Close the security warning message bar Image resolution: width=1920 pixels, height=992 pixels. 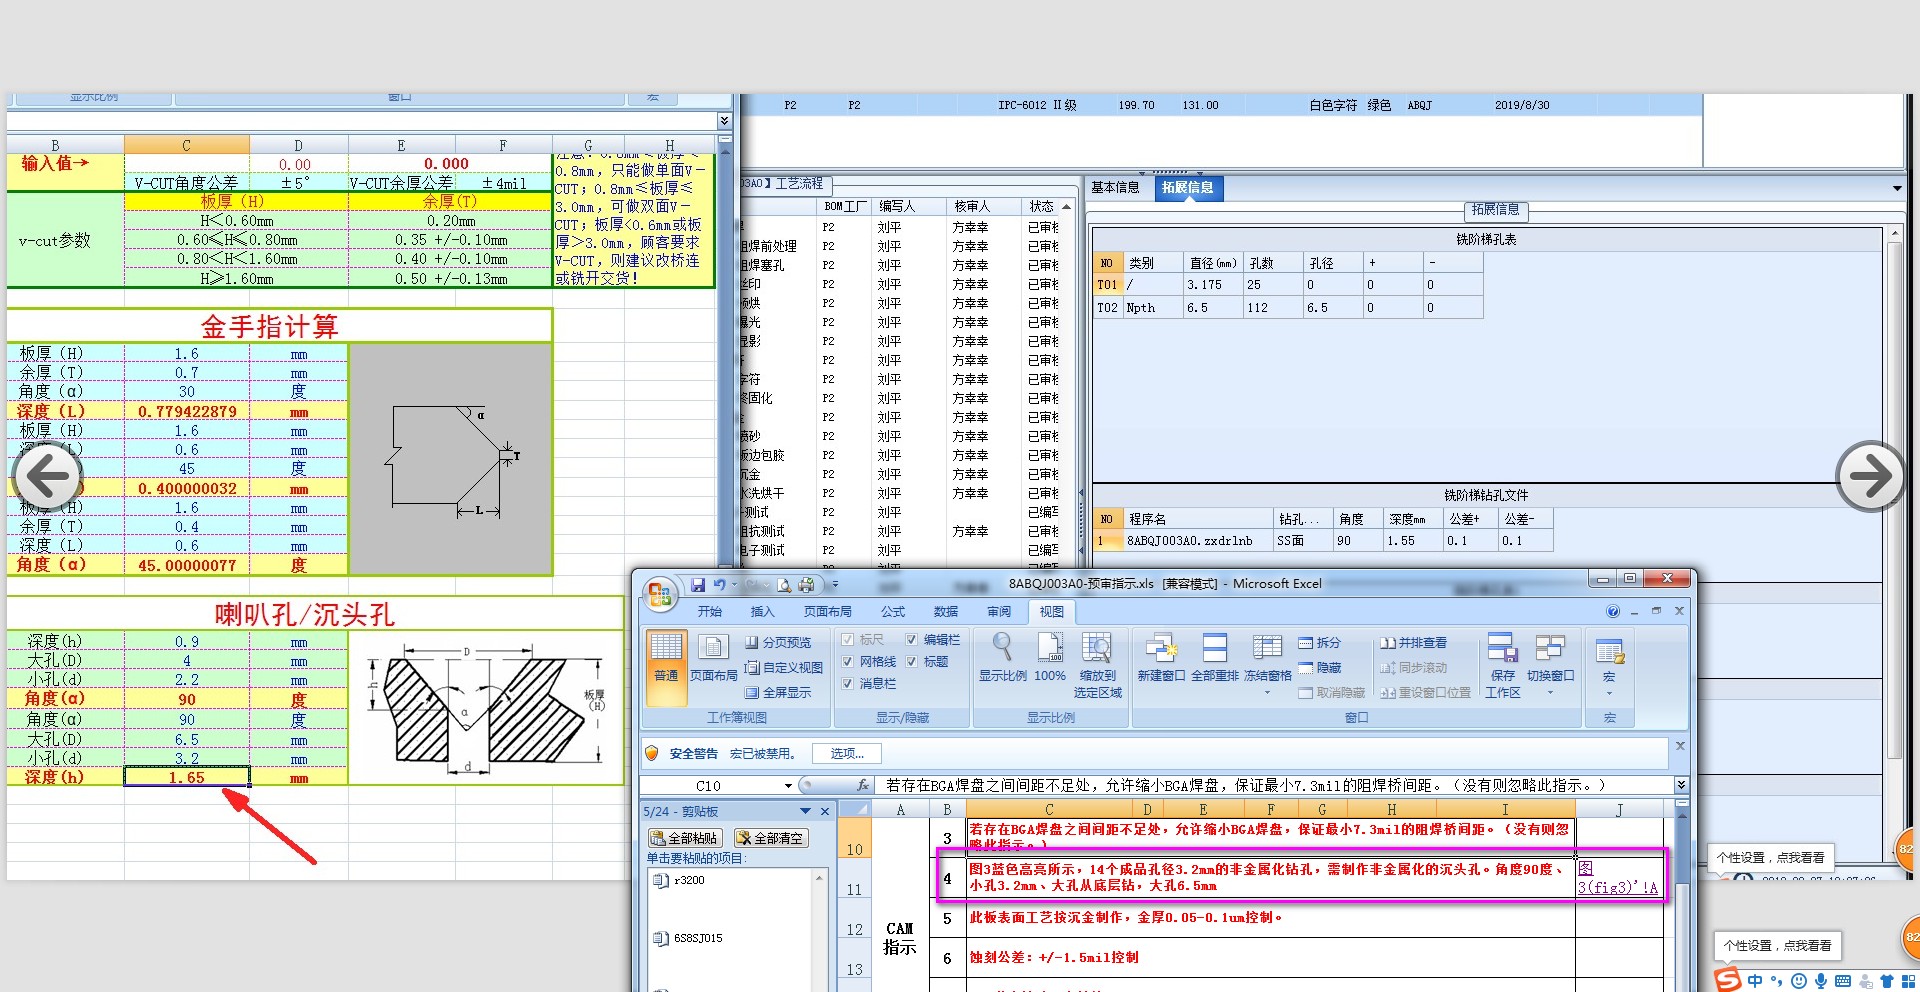pyautogui.click(x=1680, y=746)
